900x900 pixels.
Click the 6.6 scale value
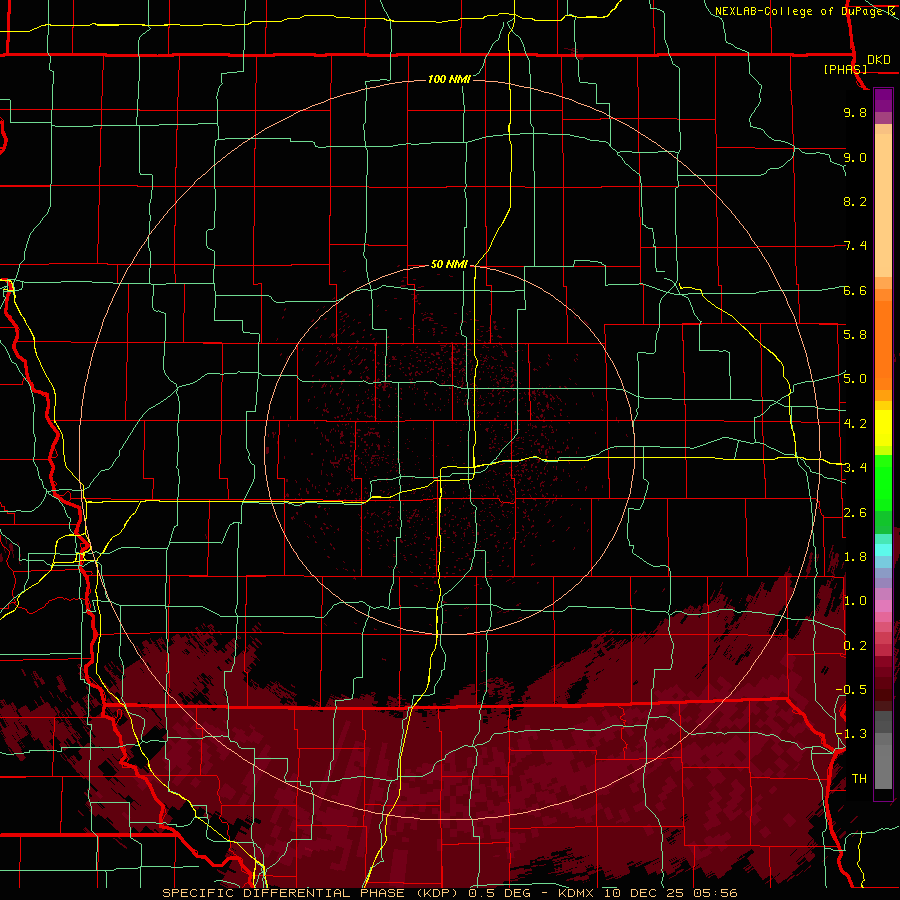pos(855,290)
